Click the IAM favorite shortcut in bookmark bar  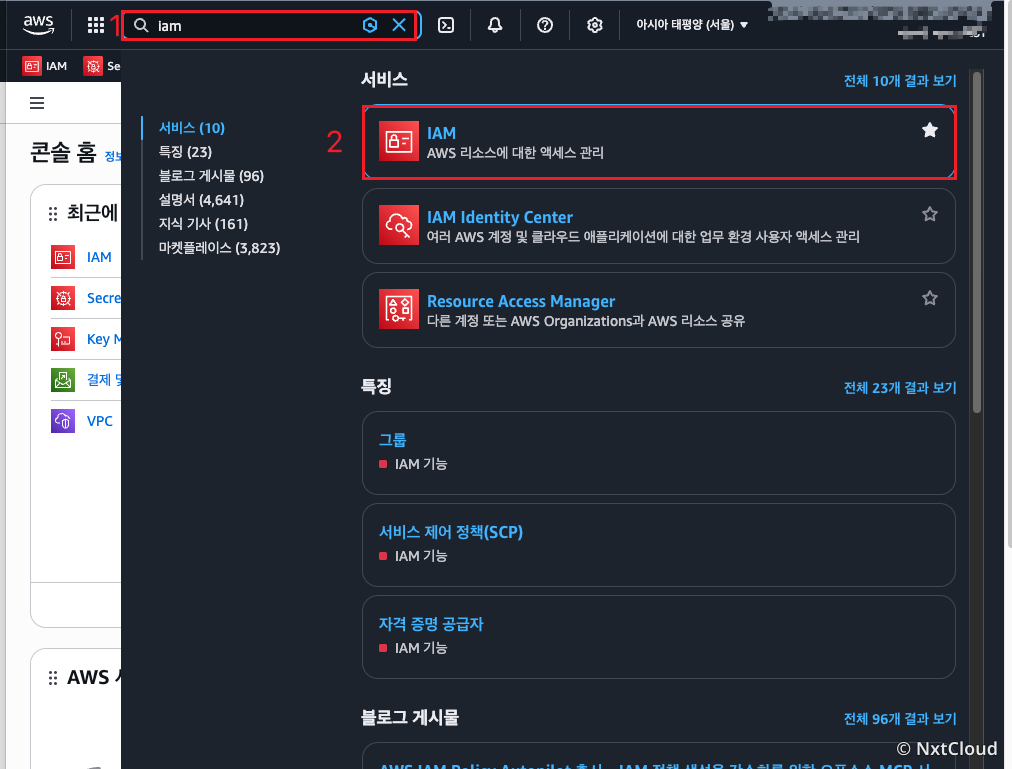(45, 66)
